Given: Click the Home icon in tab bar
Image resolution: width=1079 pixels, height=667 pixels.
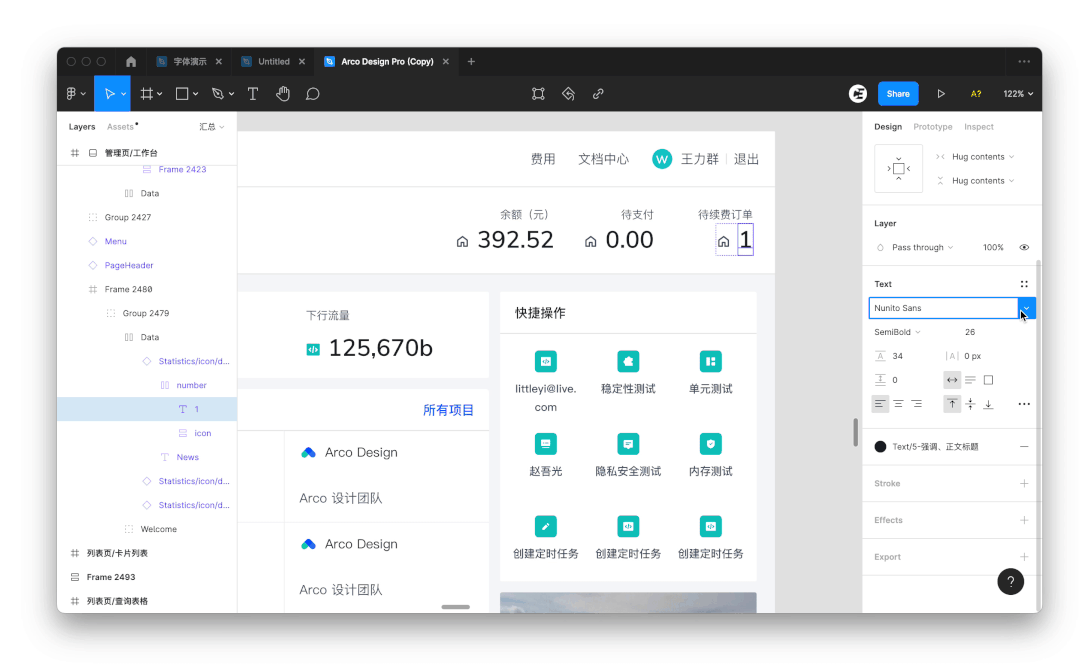Looking at the screenshot, I should (131, 61).
